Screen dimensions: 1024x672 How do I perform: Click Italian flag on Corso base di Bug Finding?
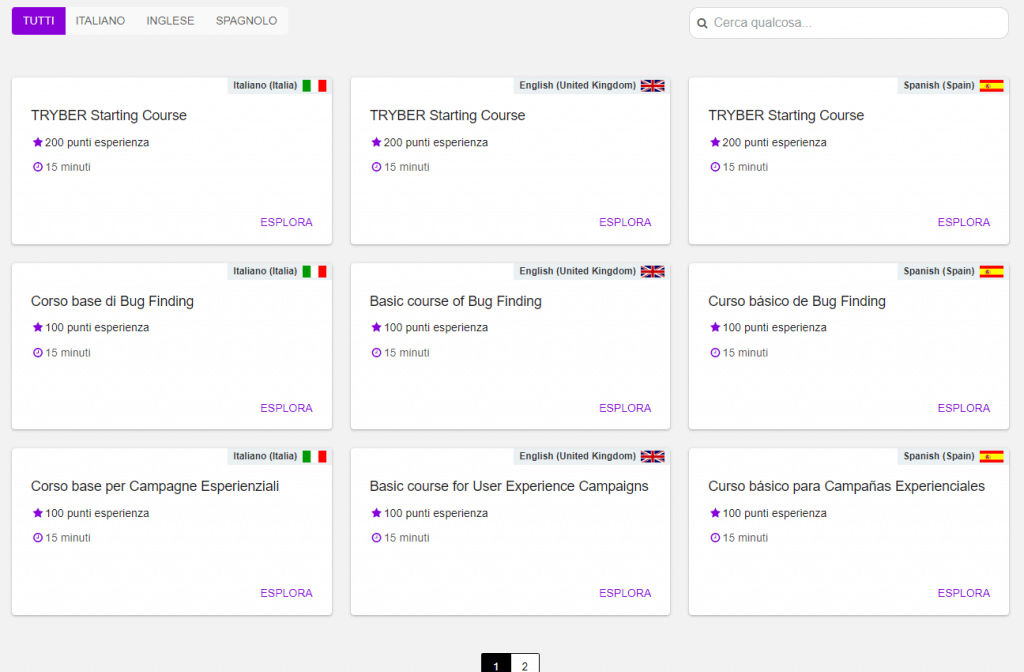pyautogui.click(x=314, y=271)
